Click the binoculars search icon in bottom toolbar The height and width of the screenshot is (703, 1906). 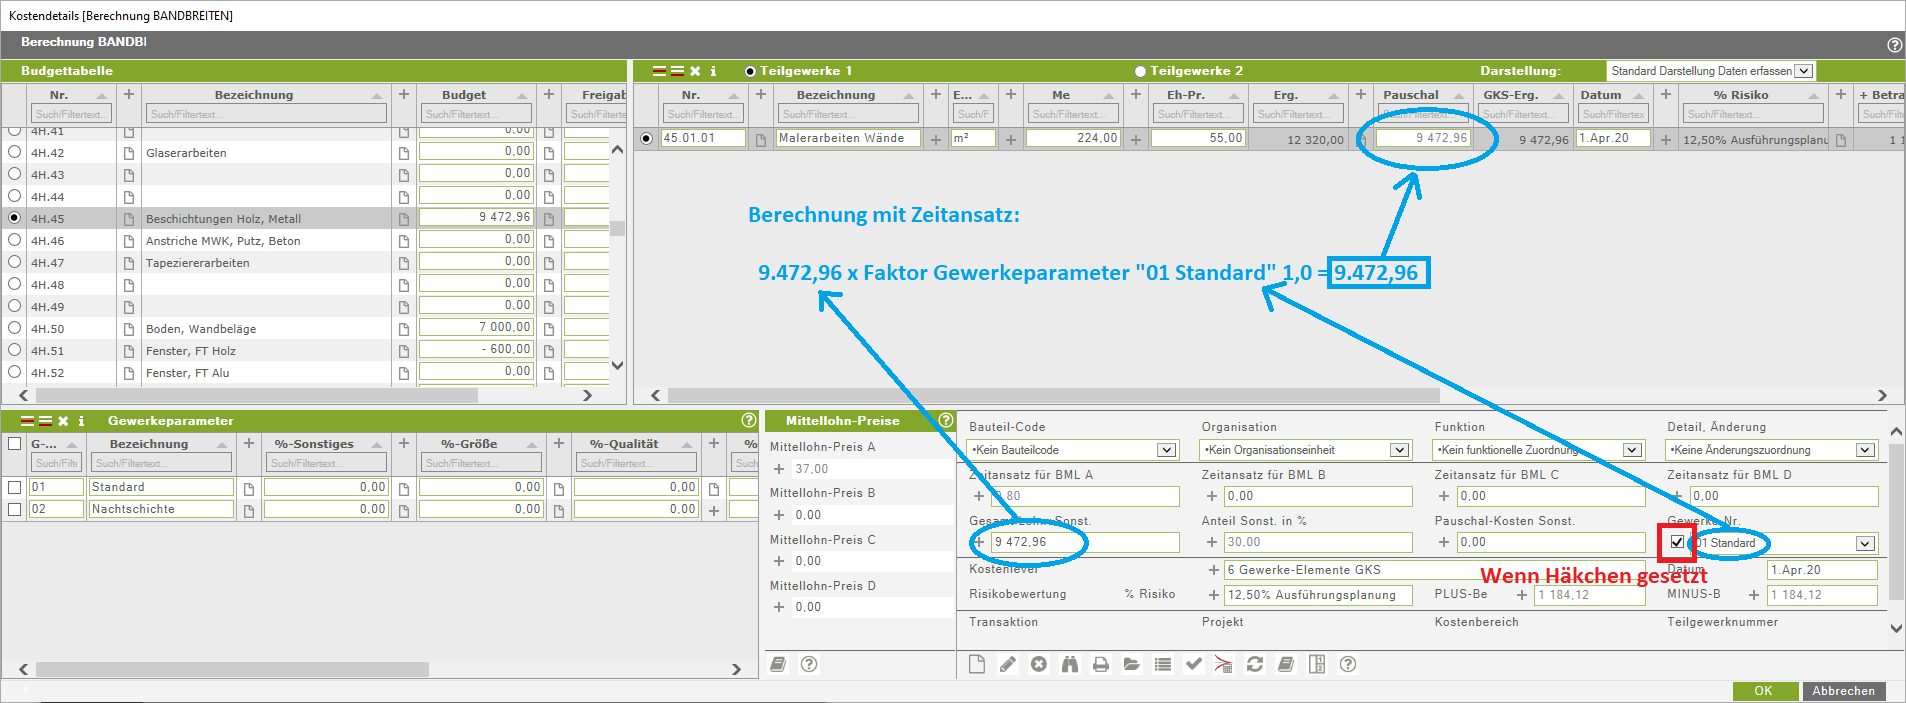(1070, 665)
